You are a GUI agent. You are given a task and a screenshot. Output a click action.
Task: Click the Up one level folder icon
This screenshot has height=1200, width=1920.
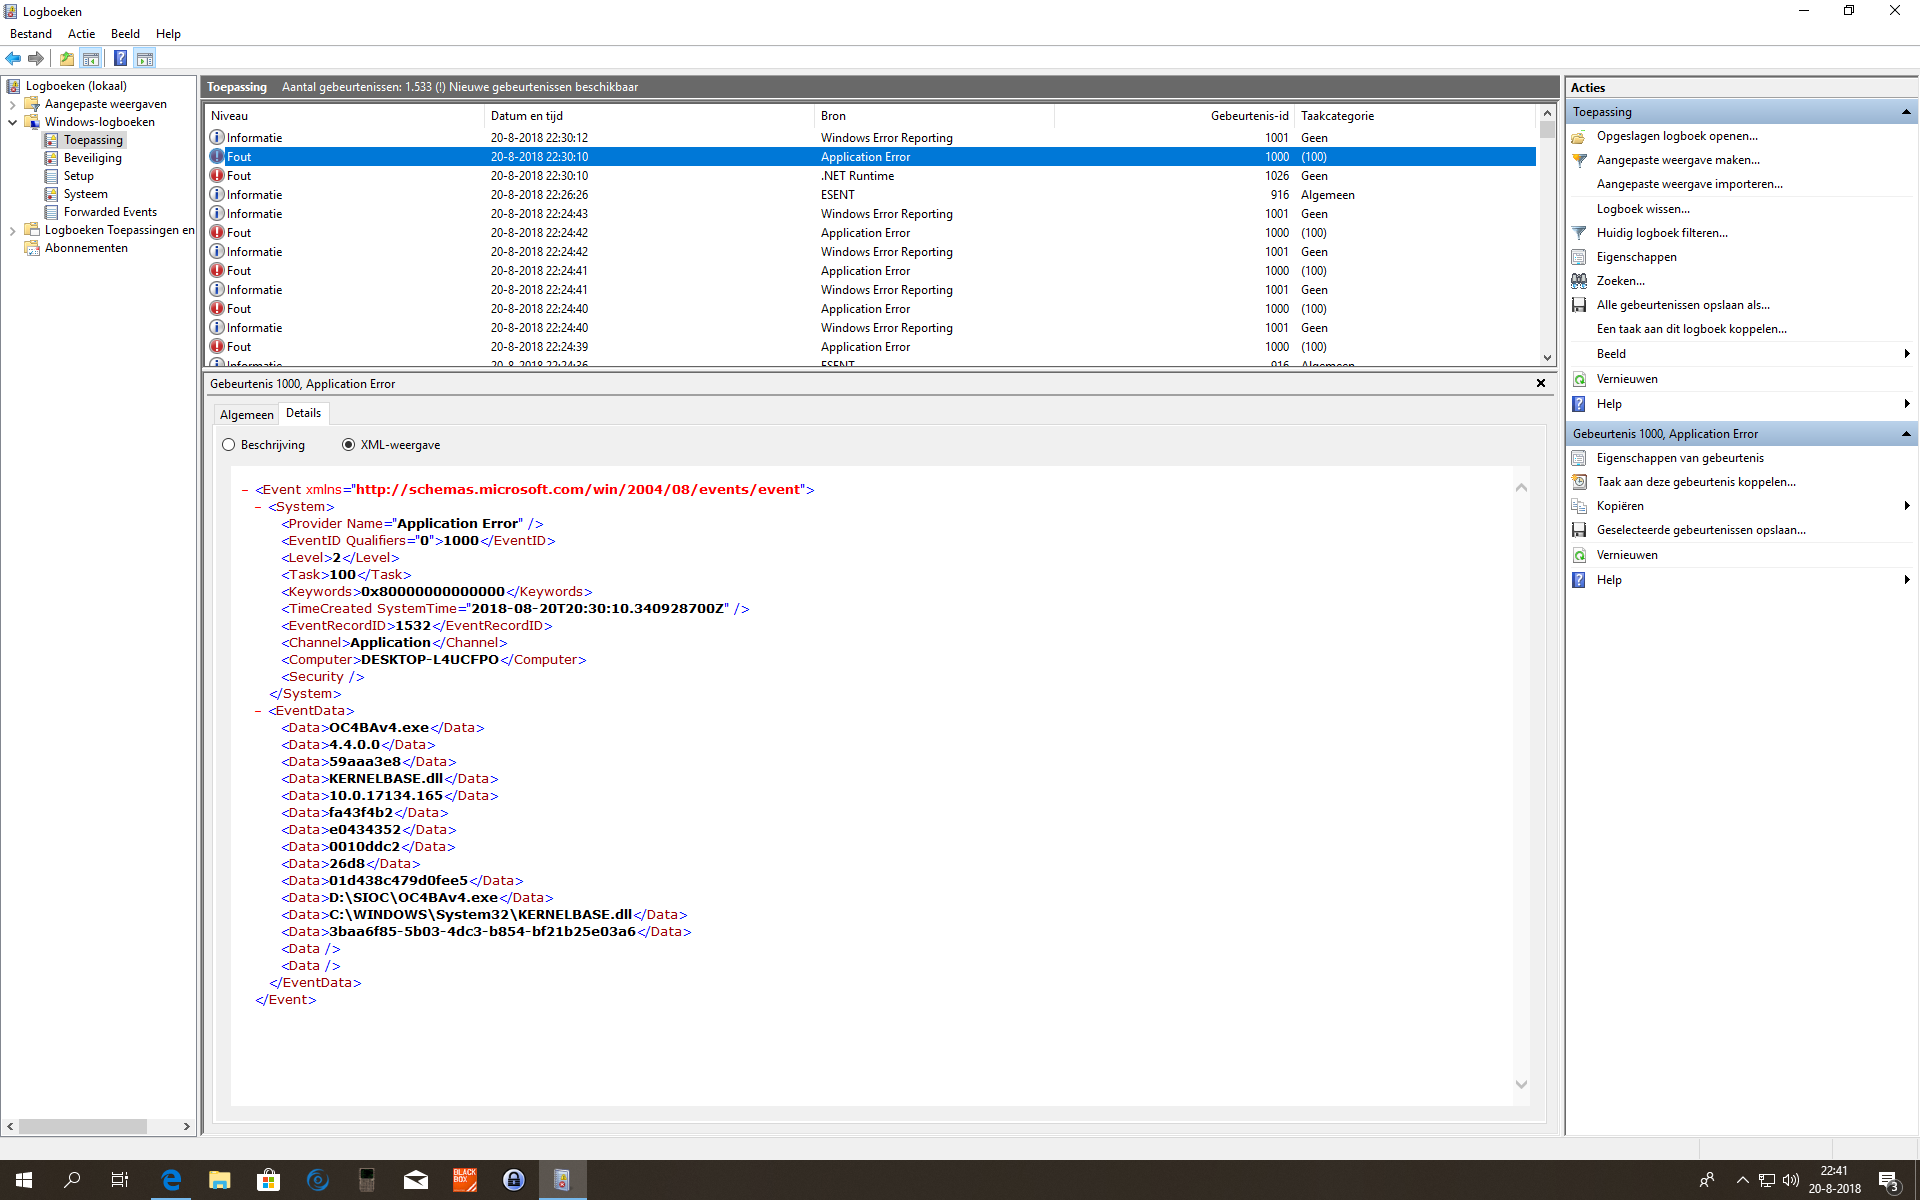click(x=66, y=59)
